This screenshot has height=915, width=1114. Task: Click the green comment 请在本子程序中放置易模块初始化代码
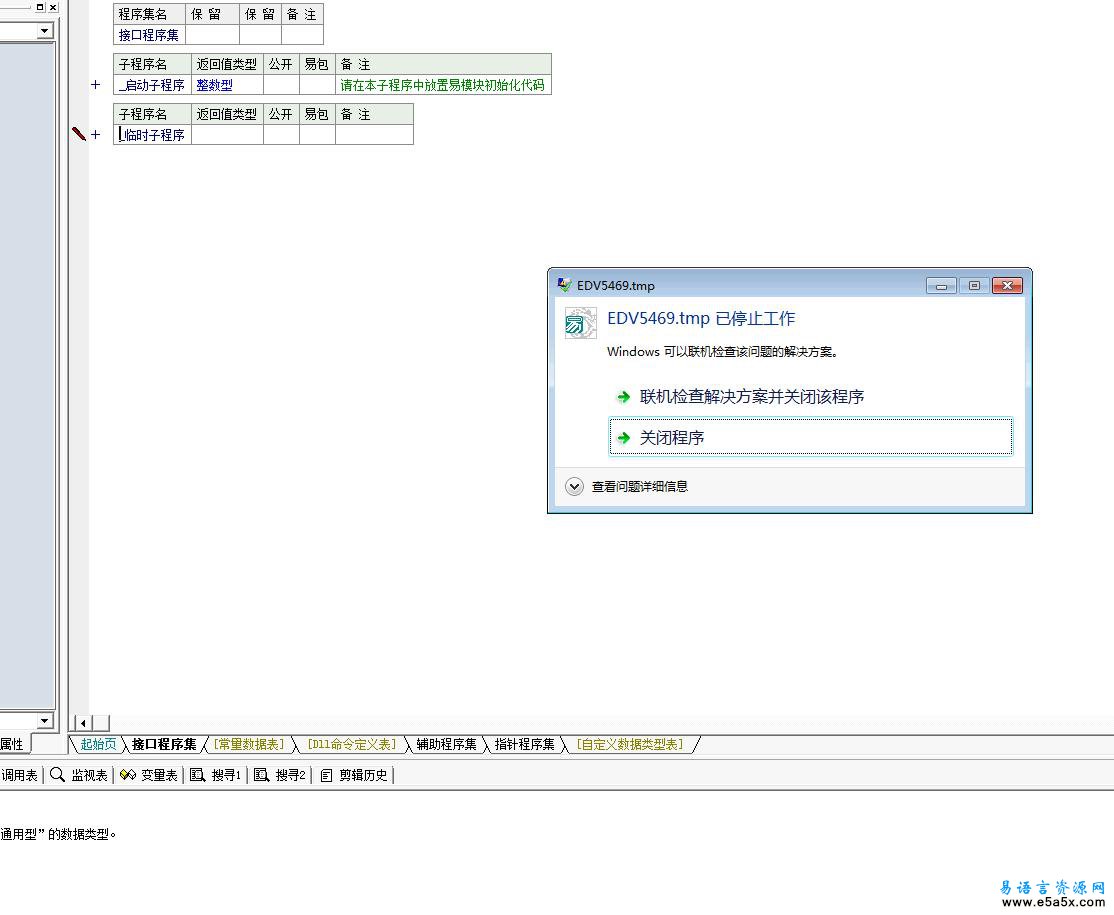click(442, 85)
